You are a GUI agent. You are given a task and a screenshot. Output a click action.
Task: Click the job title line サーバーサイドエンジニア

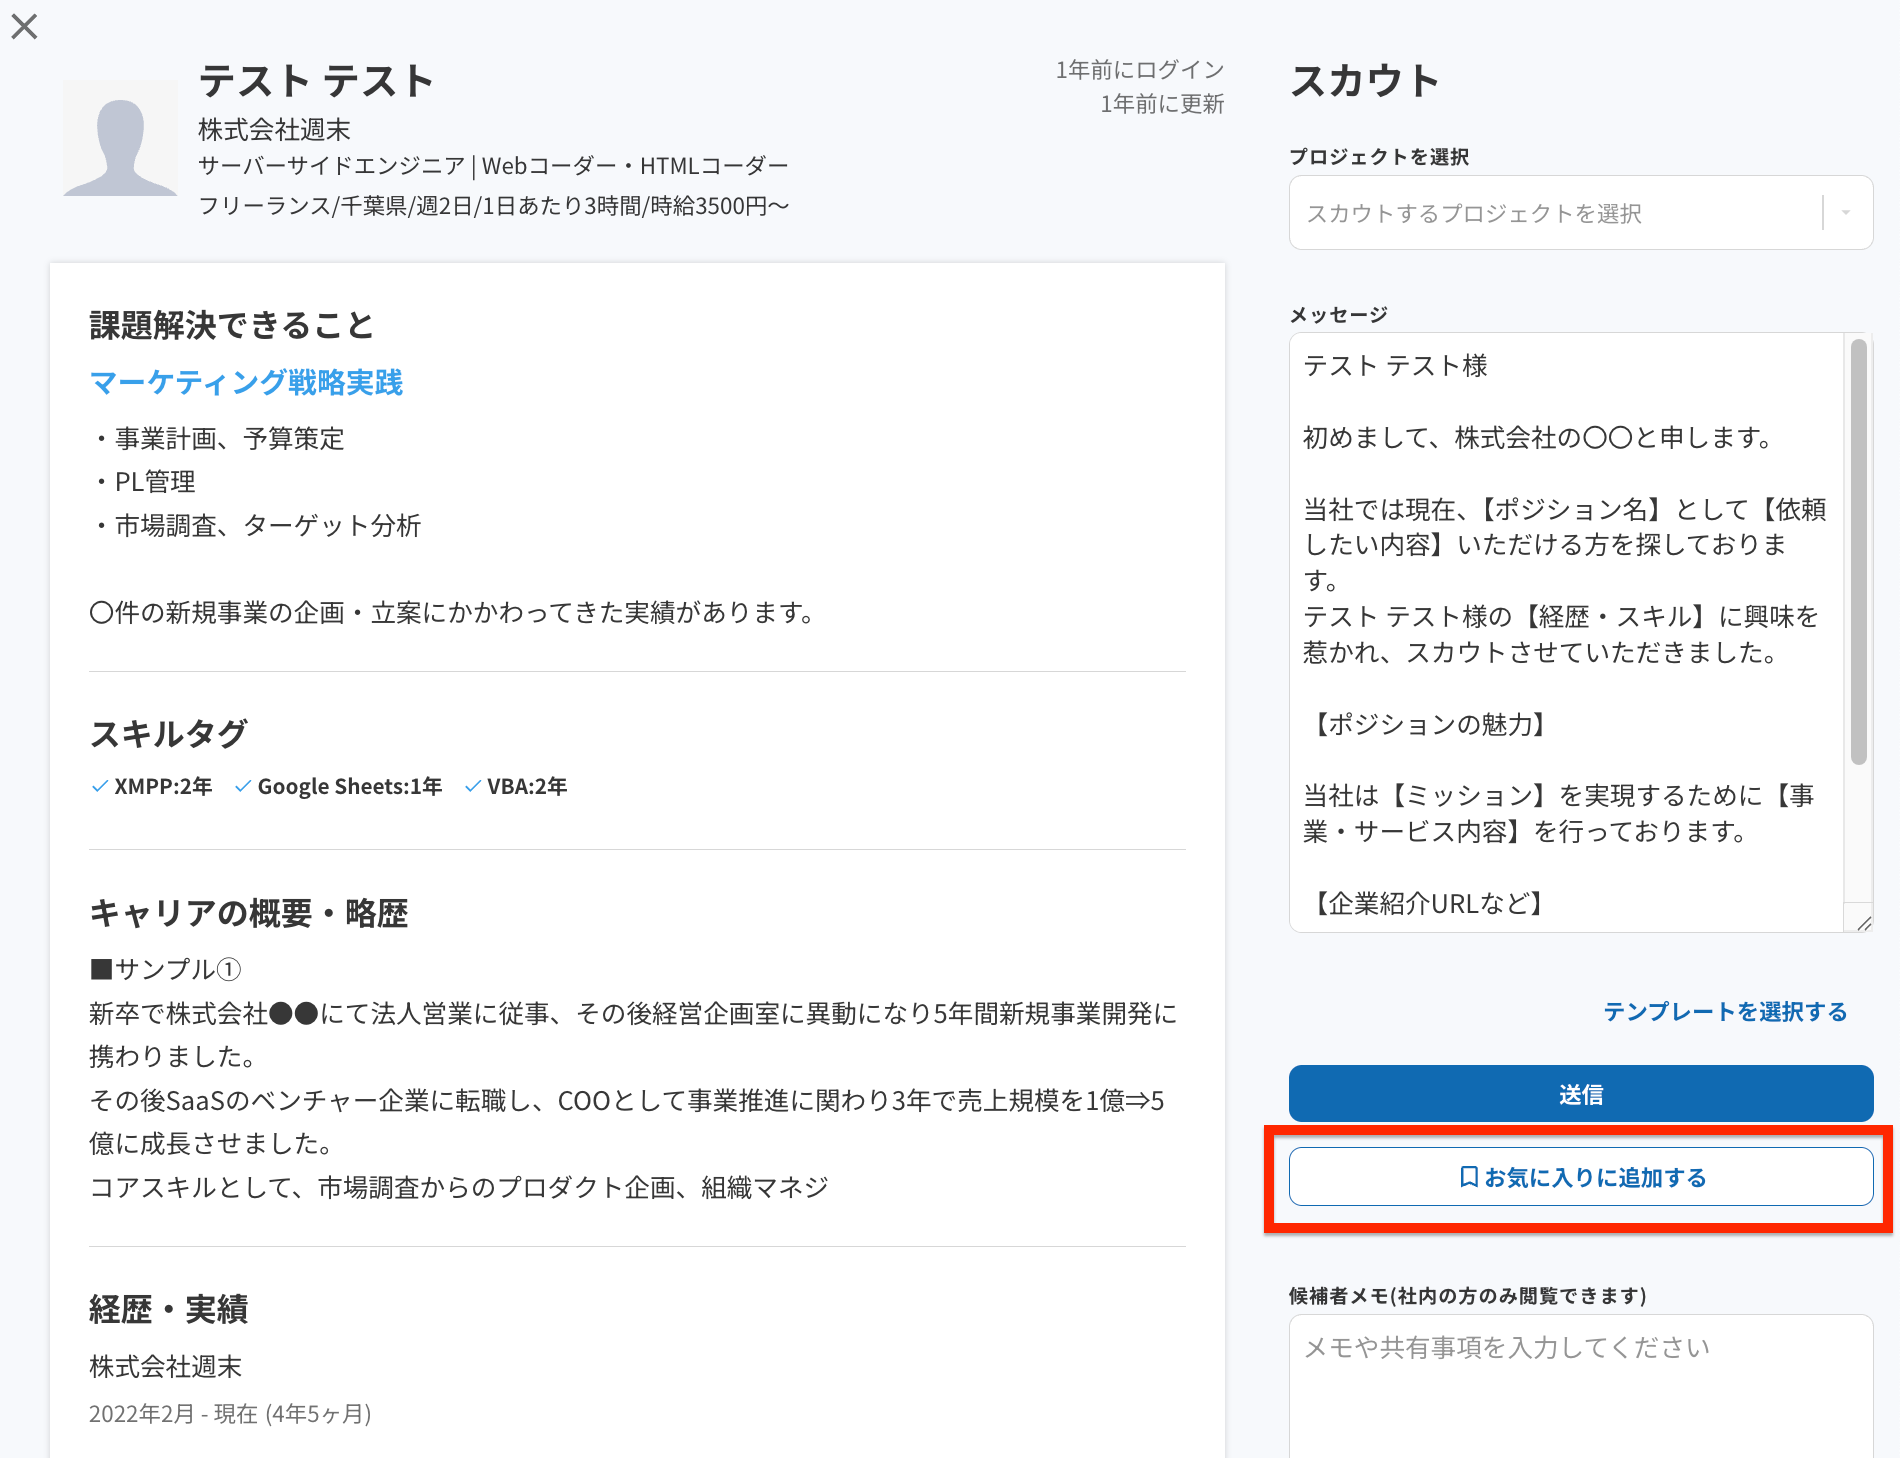coord(494,166)
